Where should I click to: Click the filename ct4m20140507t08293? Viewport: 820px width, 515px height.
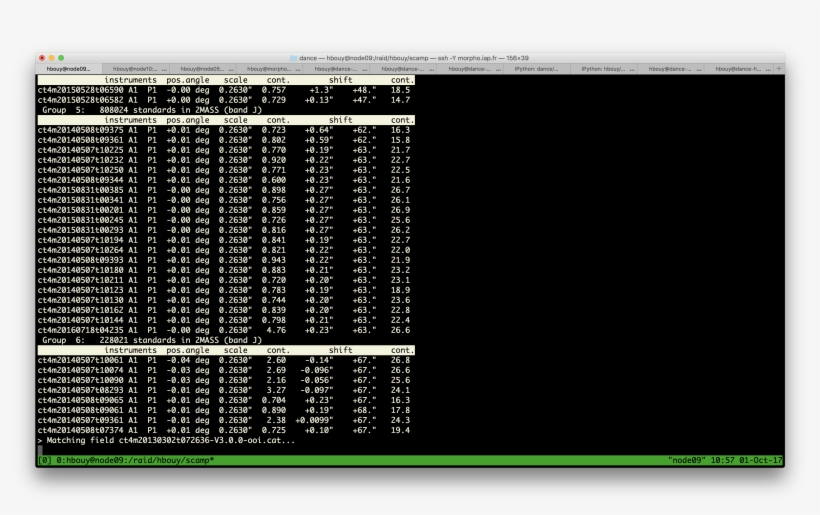click(x=81, y=390)
